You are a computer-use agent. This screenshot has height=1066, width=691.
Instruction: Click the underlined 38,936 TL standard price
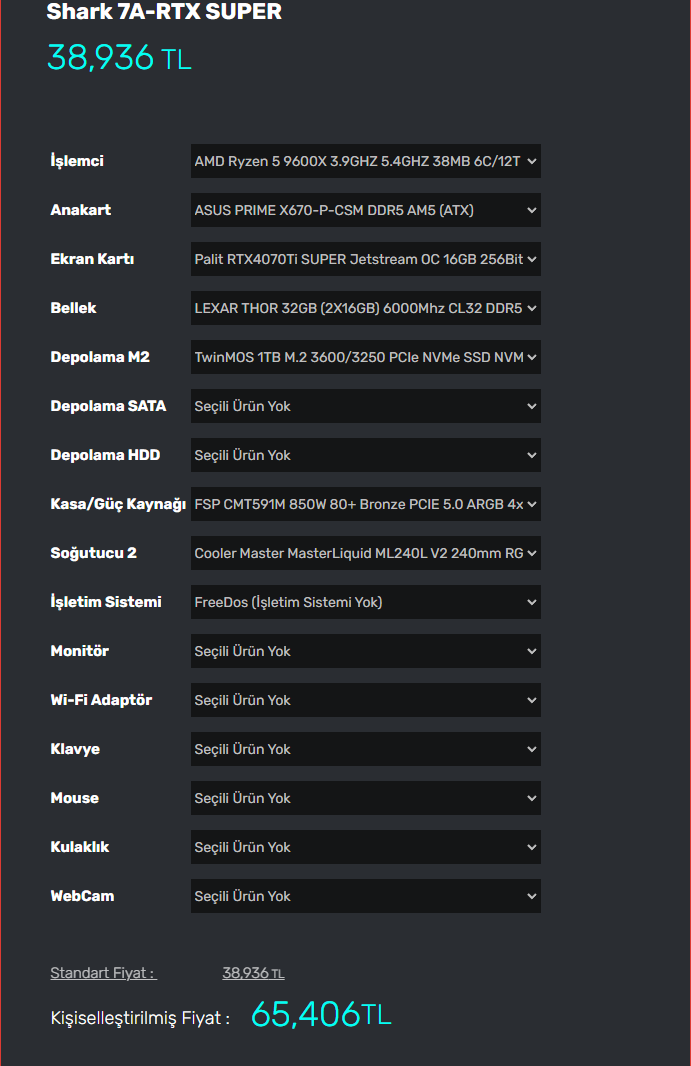253,973
